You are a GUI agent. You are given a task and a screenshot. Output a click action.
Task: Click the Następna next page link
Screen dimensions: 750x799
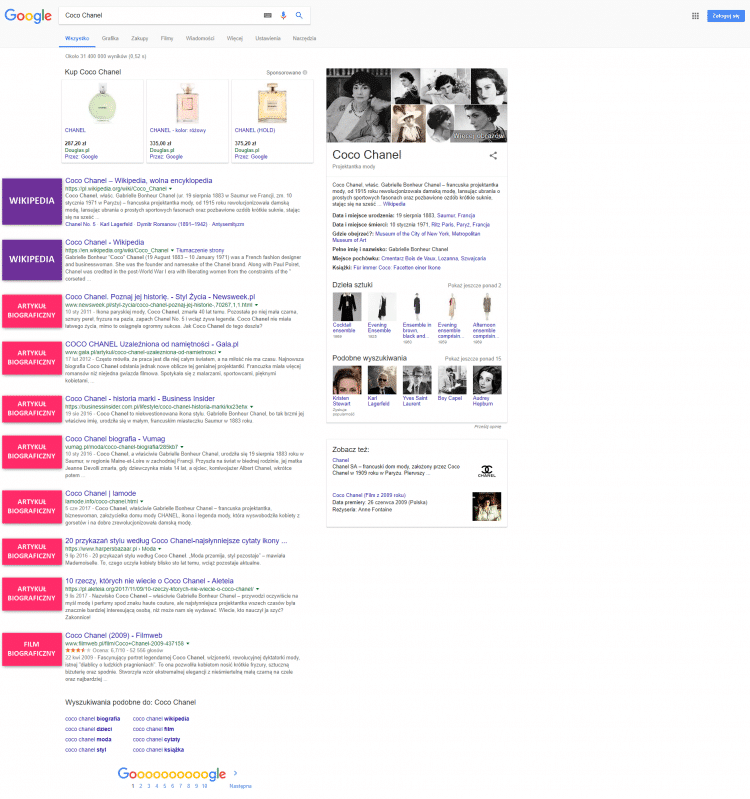click(240, 786)
